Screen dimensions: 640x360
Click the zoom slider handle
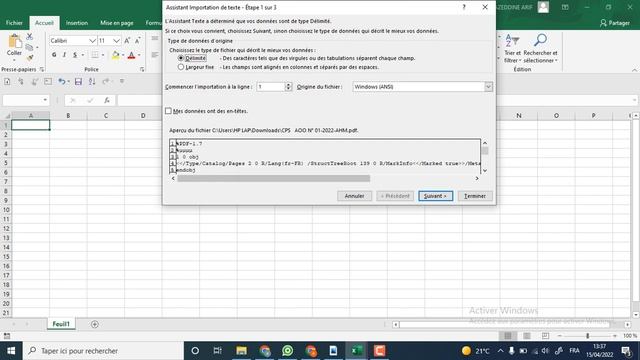pos(587,336)
